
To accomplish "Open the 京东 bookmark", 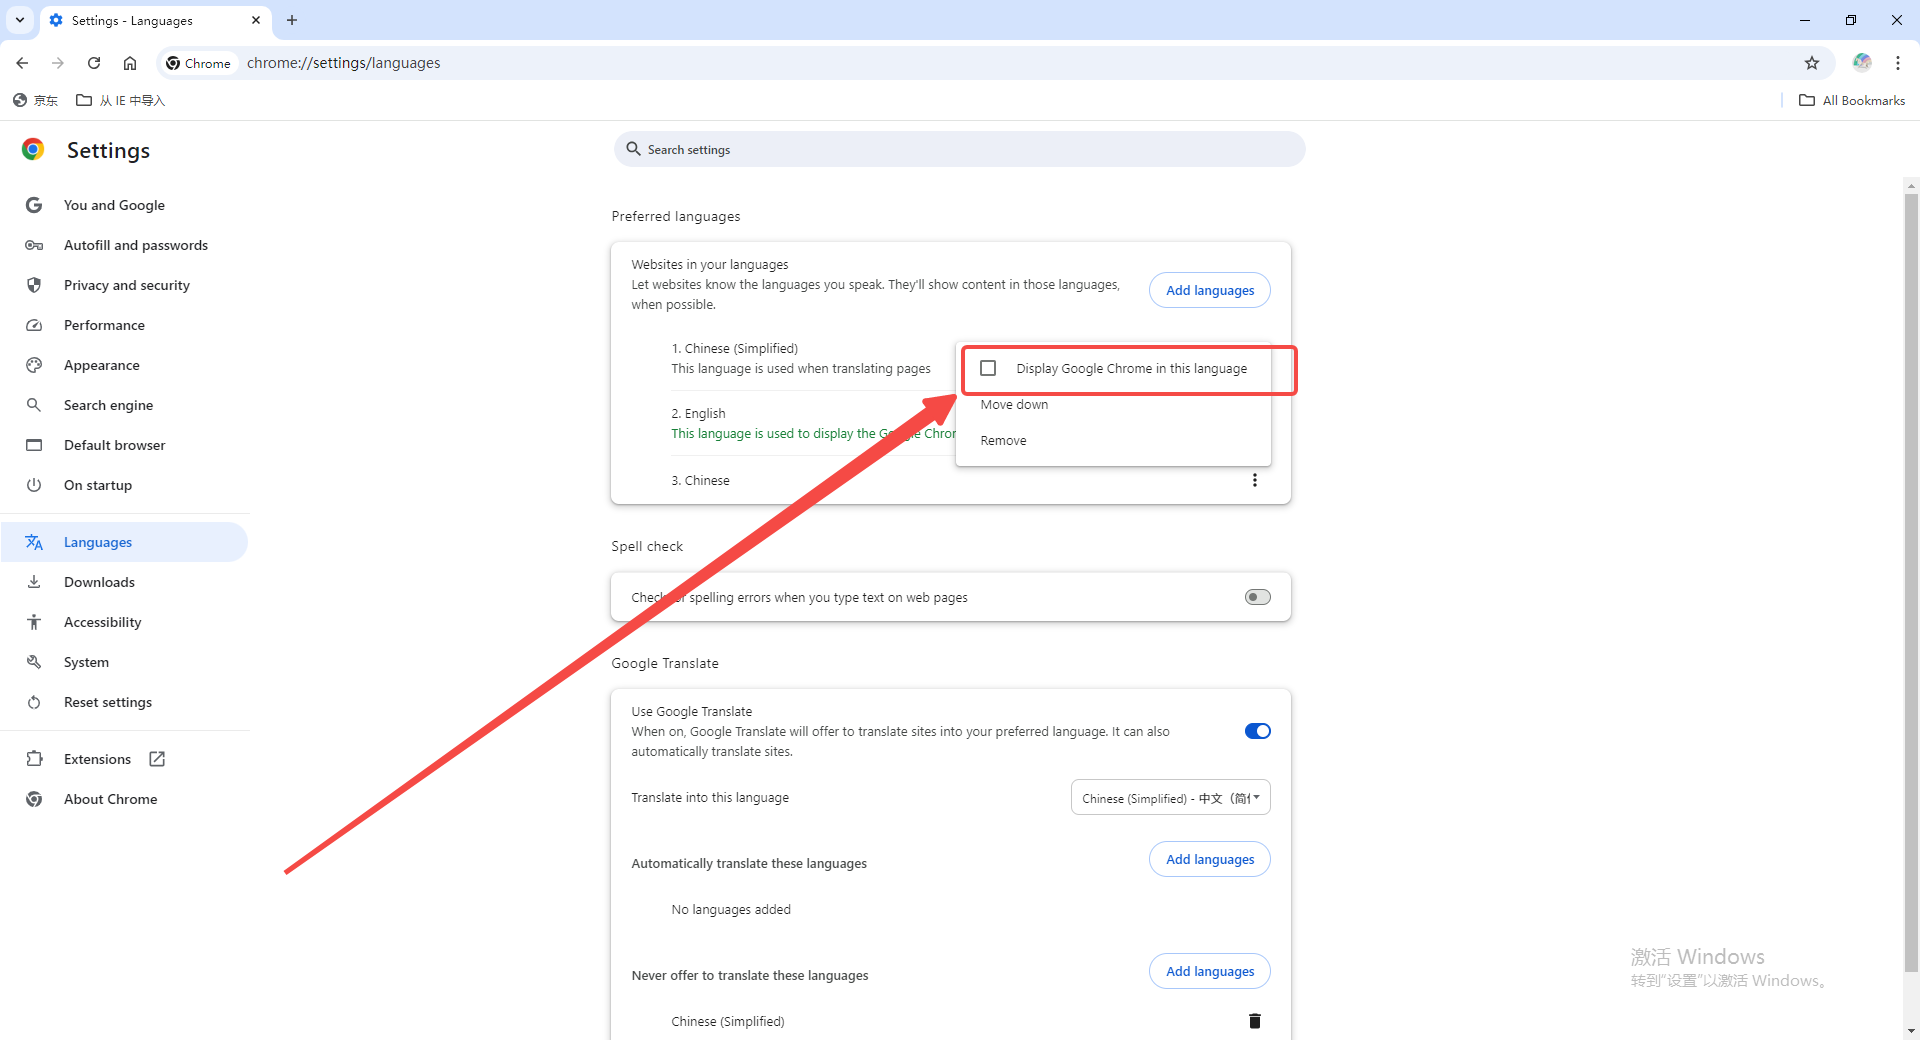I will click(35, 100).
